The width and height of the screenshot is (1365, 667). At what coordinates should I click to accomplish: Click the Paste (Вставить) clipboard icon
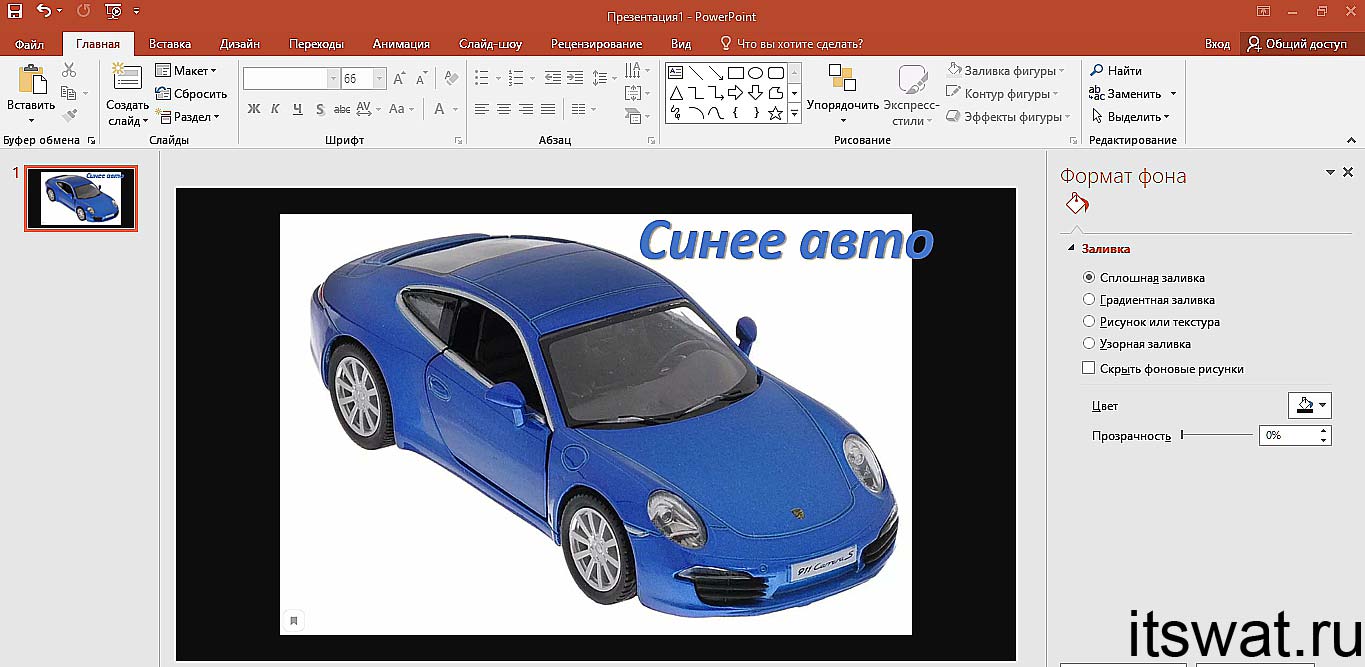(x=31, y=81)
